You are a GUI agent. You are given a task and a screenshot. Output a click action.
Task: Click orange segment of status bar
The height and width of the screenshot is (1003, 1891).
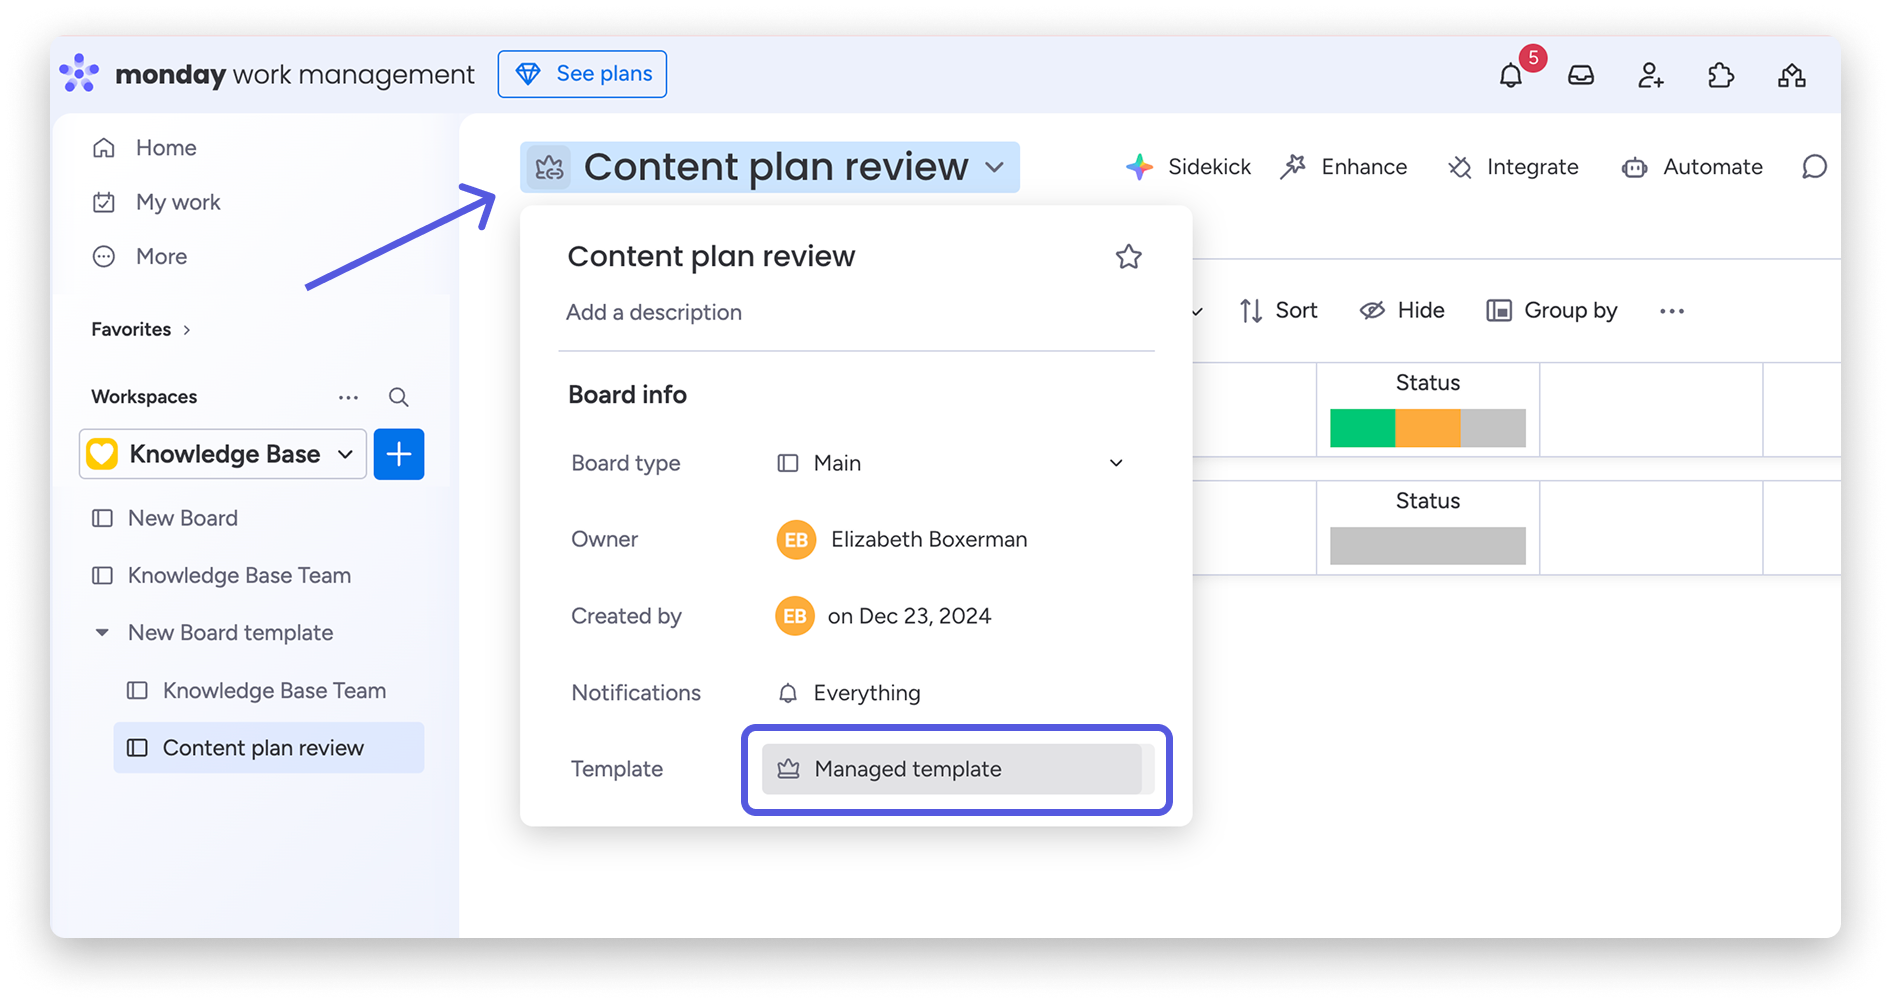click(1428, 428)
